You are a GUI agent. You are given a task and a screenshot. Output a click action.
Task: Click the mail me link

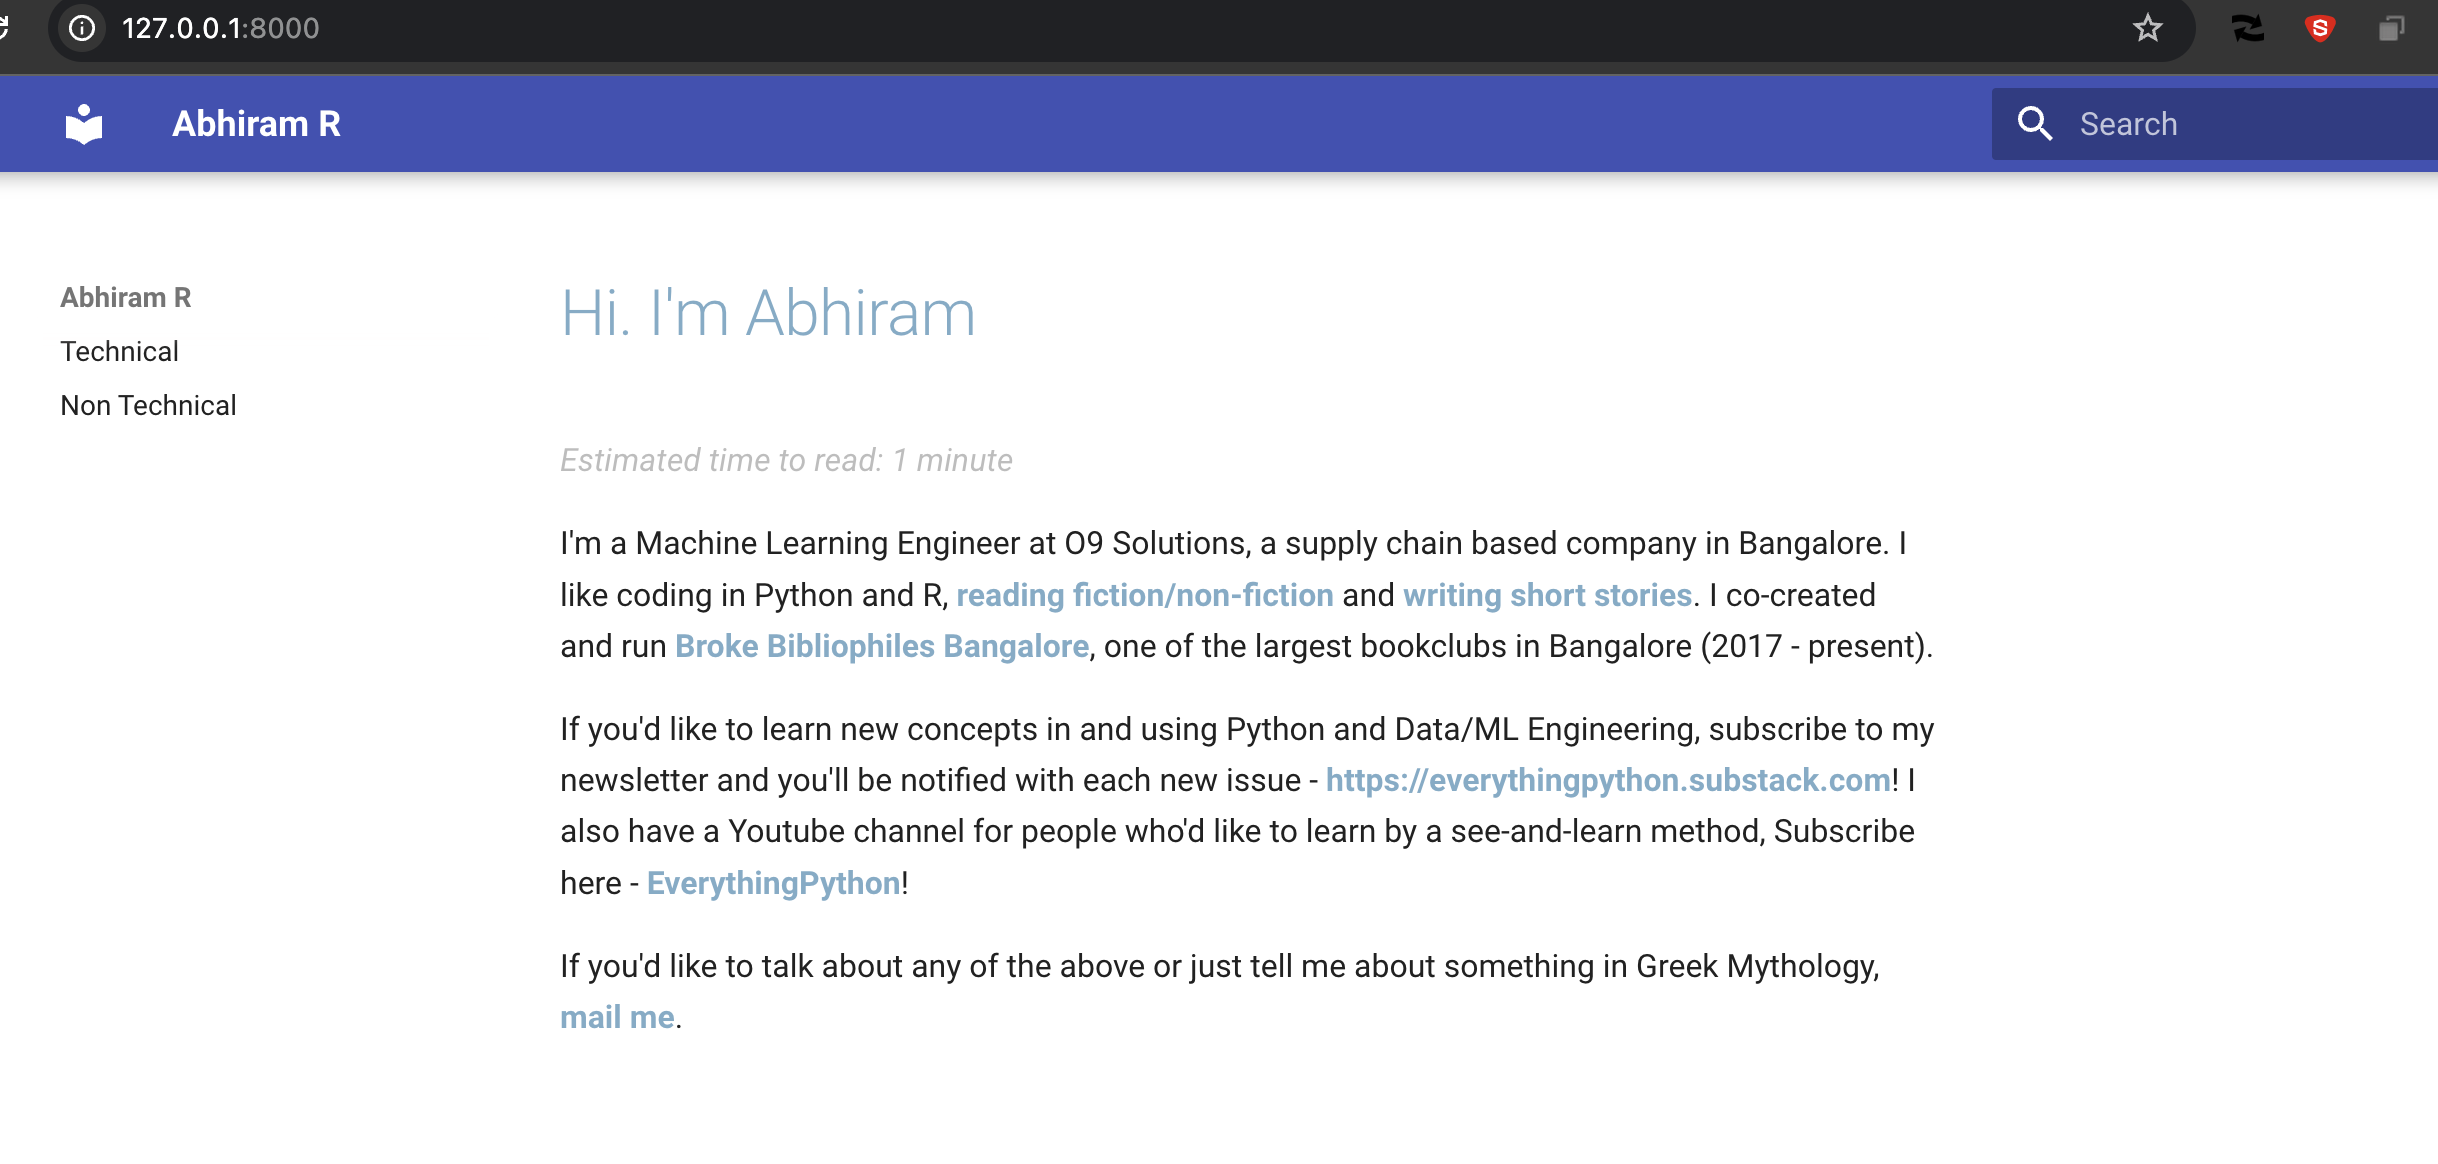(617, 1017)
